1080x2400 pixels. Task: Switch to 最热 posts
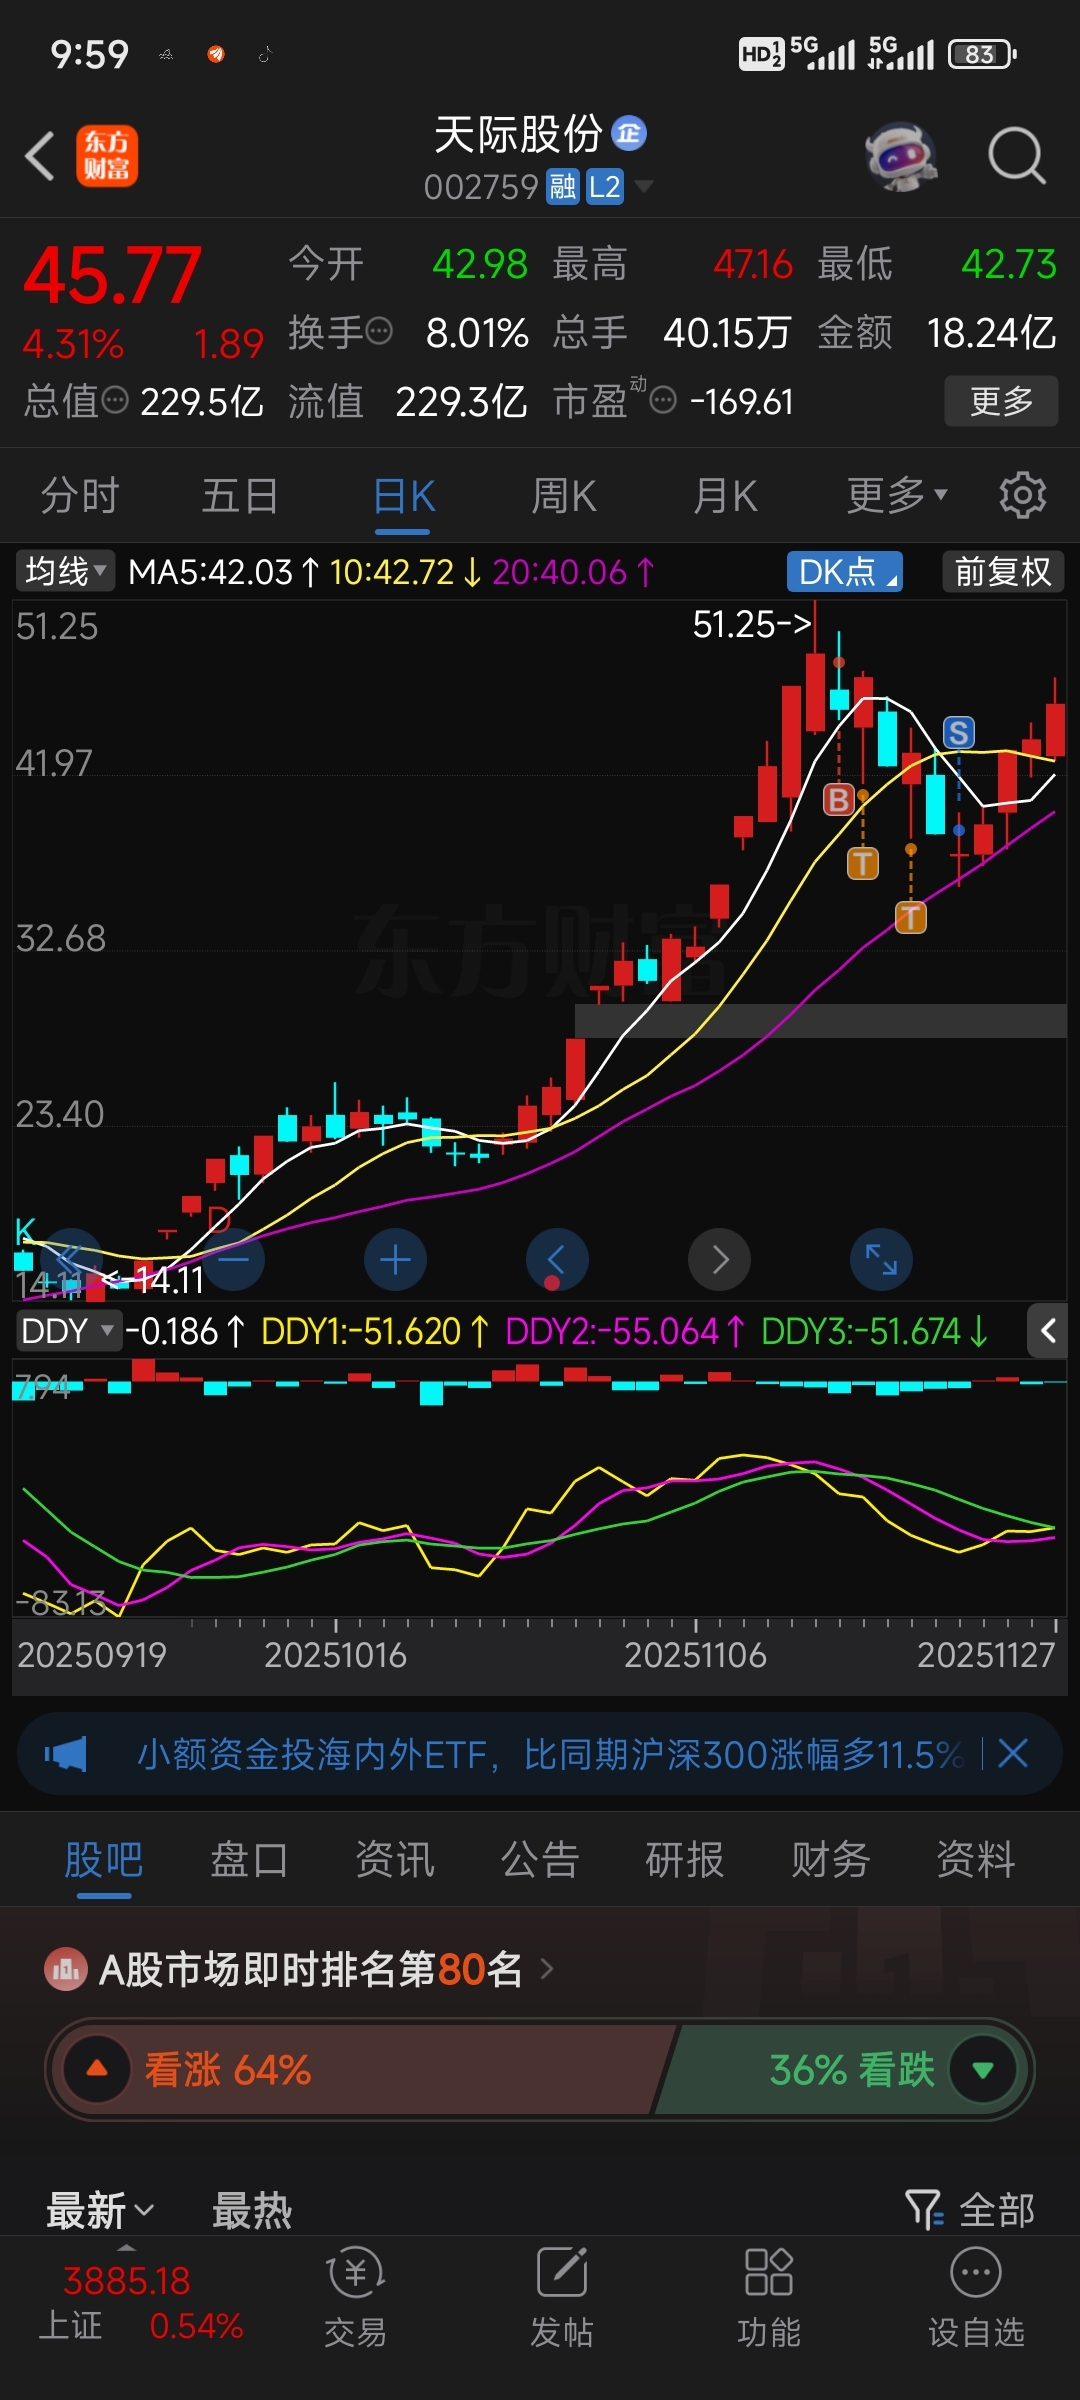[252, 2209]
